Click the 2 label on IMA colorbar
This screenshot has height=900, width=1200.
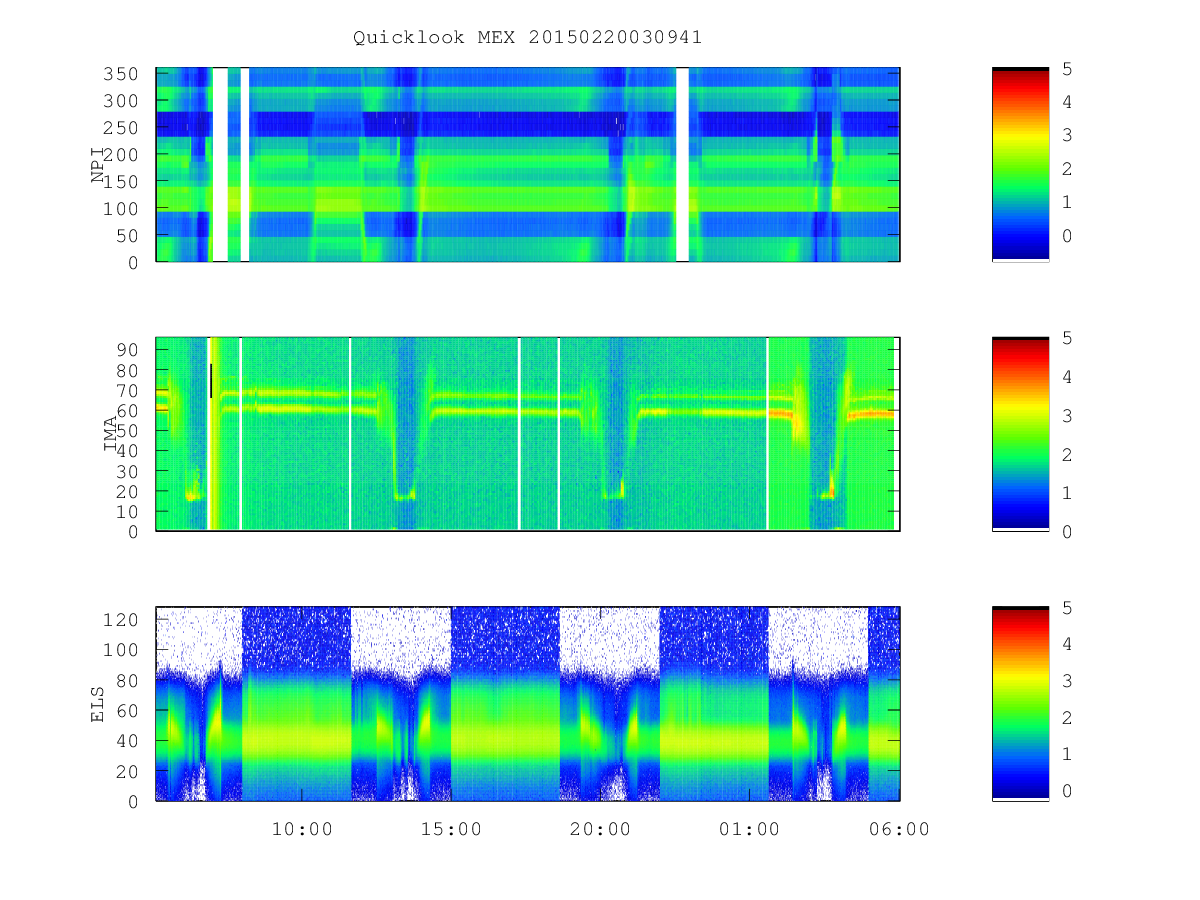point(1068,454)
